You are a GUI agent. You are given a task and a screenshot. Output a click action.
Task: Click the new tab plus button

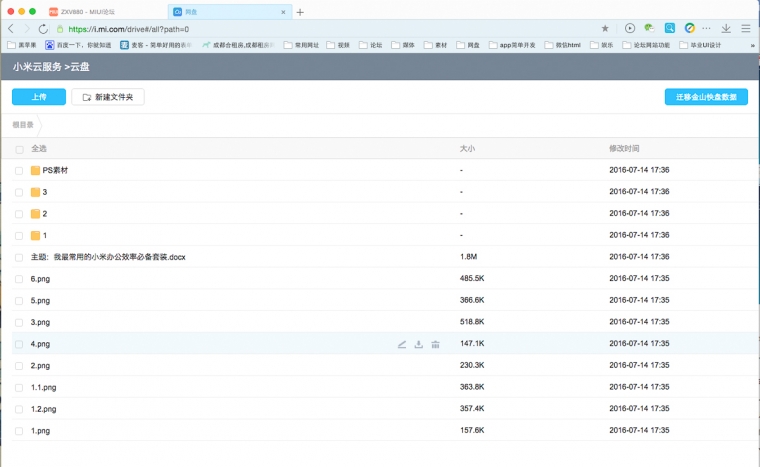(x=300, y=12)
